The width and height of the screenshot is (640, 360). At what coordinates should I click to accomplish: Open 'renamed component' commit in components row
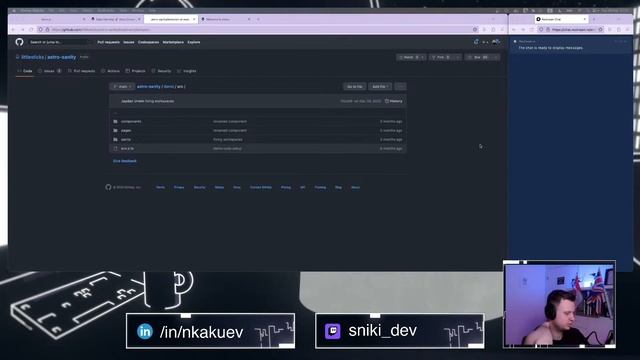click(230, 122)
